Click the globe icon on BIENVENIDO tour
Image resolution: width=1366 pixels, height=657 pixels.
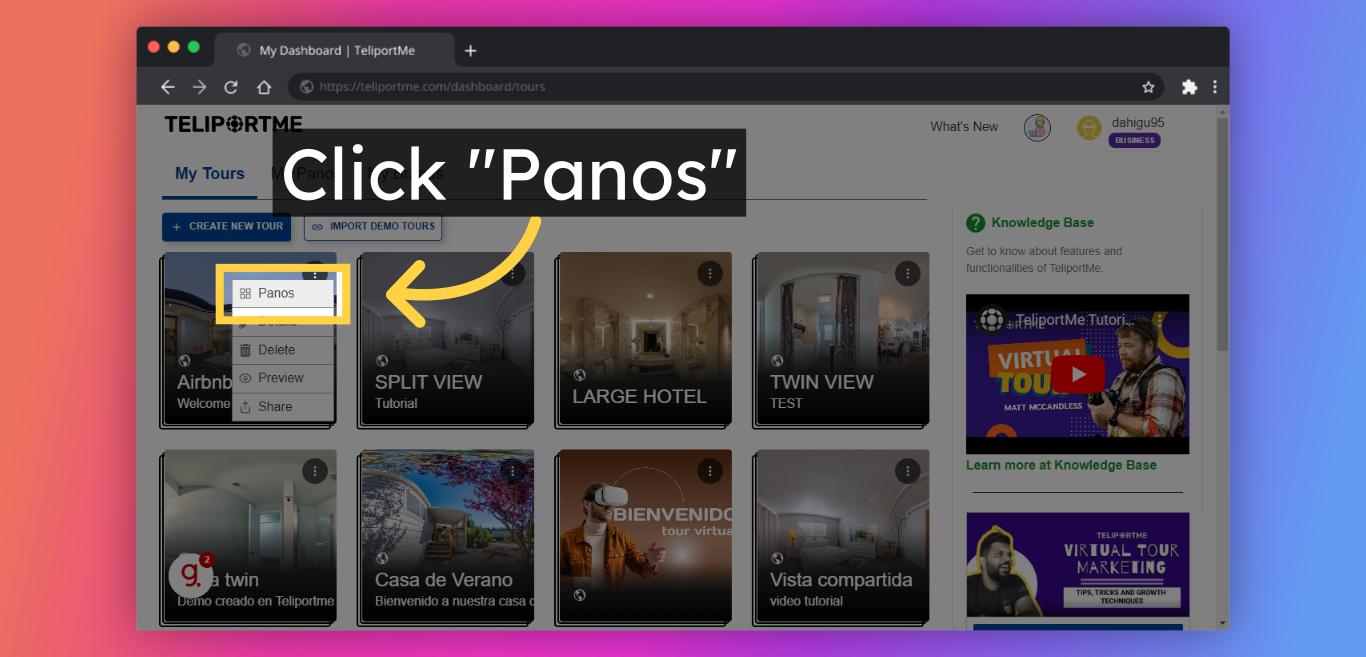coord(579,595)
